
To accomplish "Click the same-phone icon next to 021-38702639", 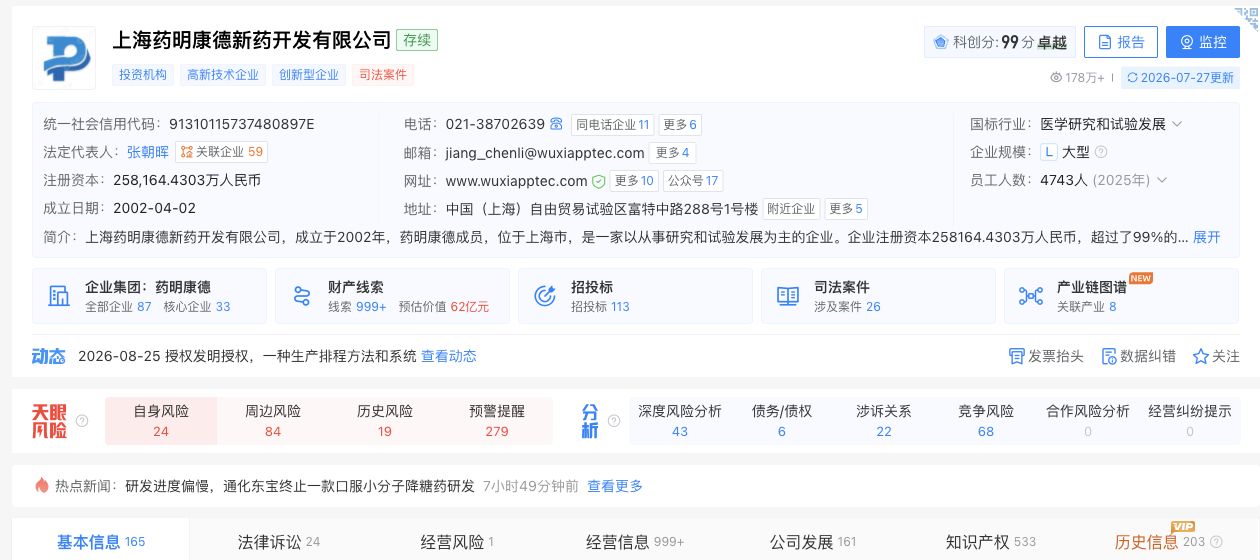I will 557,124.
